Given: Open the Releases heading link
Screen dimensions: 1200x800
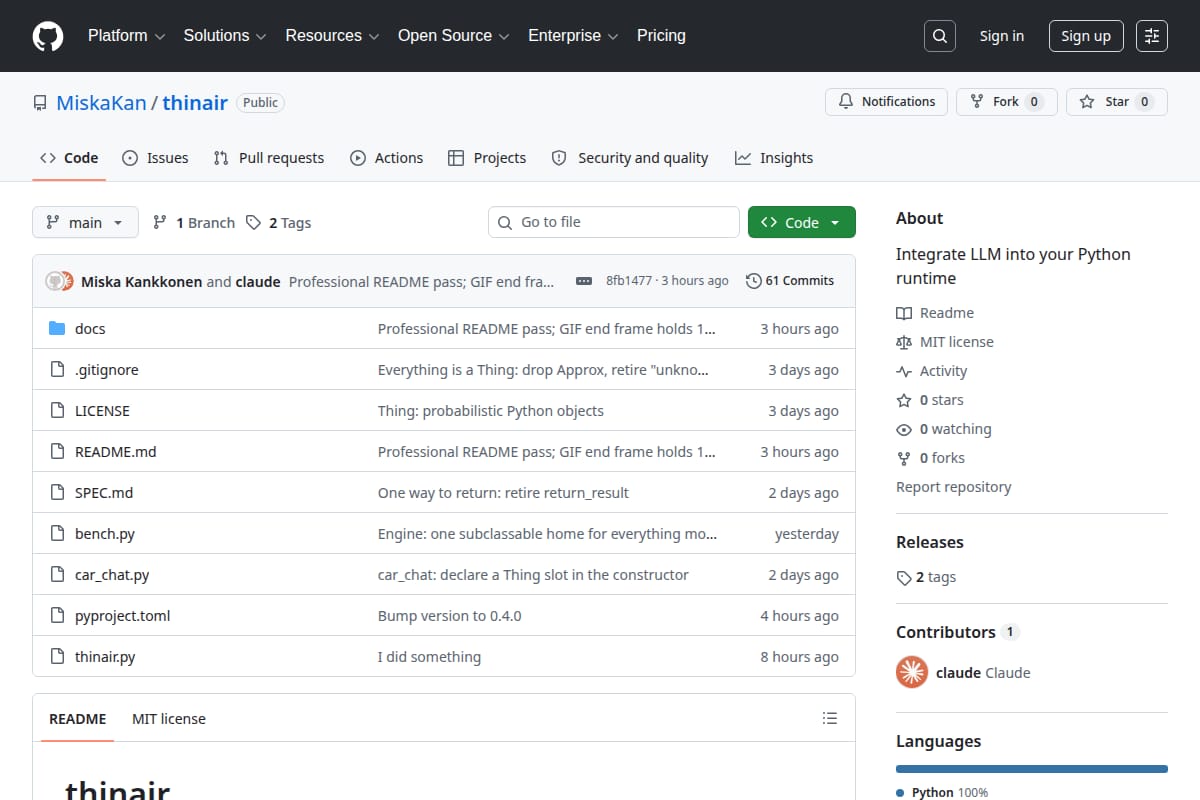Looking at the screenshot, I should (930, 542).
